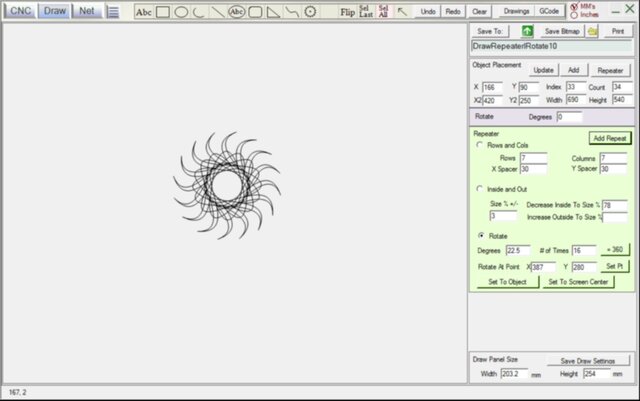Image resolution: width=640 pixels, height=401 pixels.
Task: Click the Index input field
Action: pos(576,87)
